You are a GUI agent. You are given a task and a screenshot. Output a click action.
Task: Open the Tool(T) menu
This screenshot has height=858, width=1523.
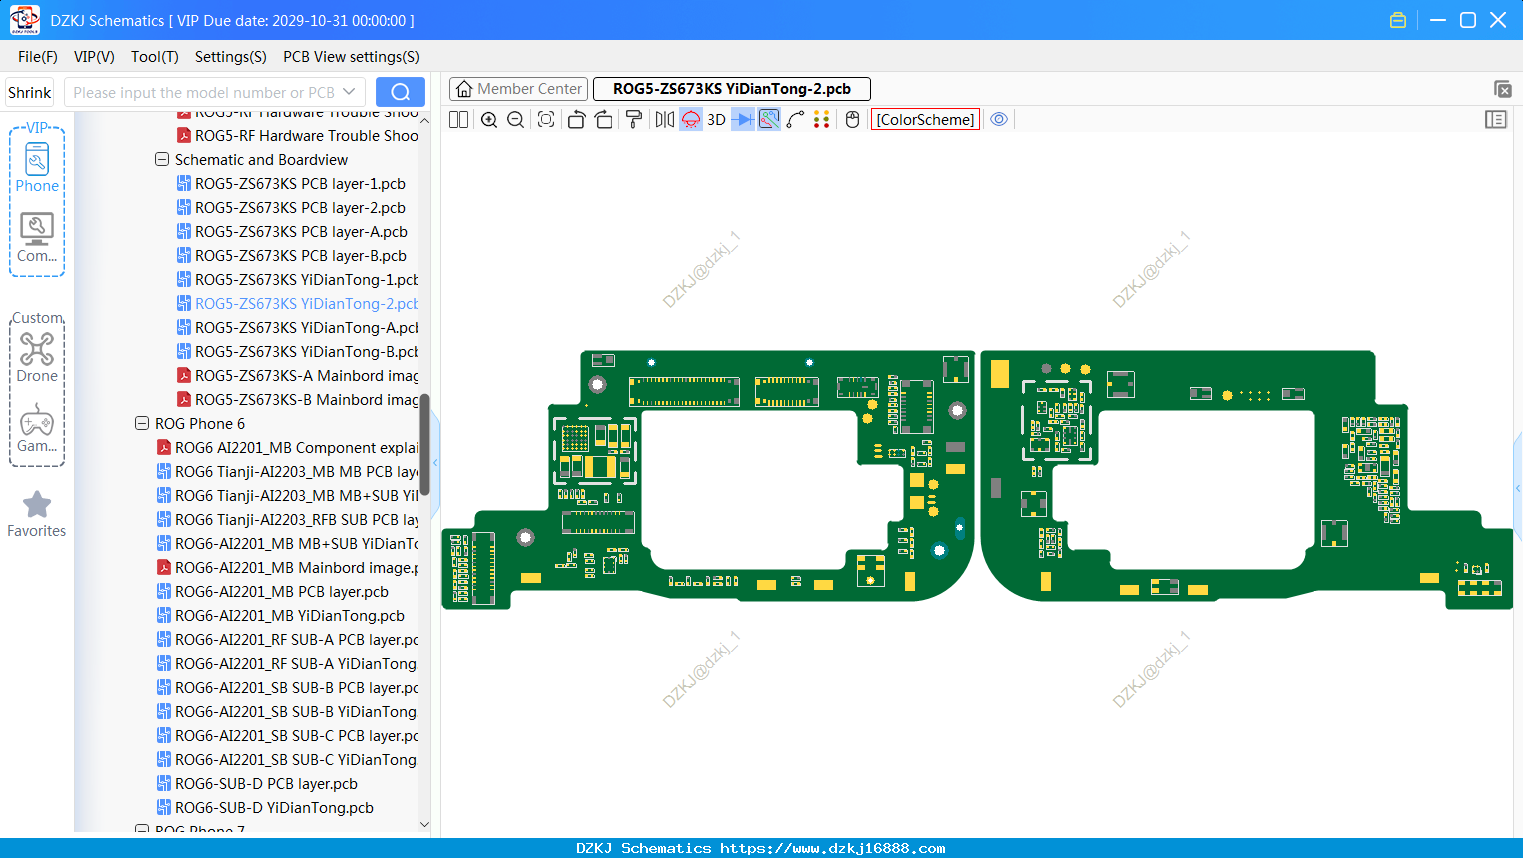[155, 57]
